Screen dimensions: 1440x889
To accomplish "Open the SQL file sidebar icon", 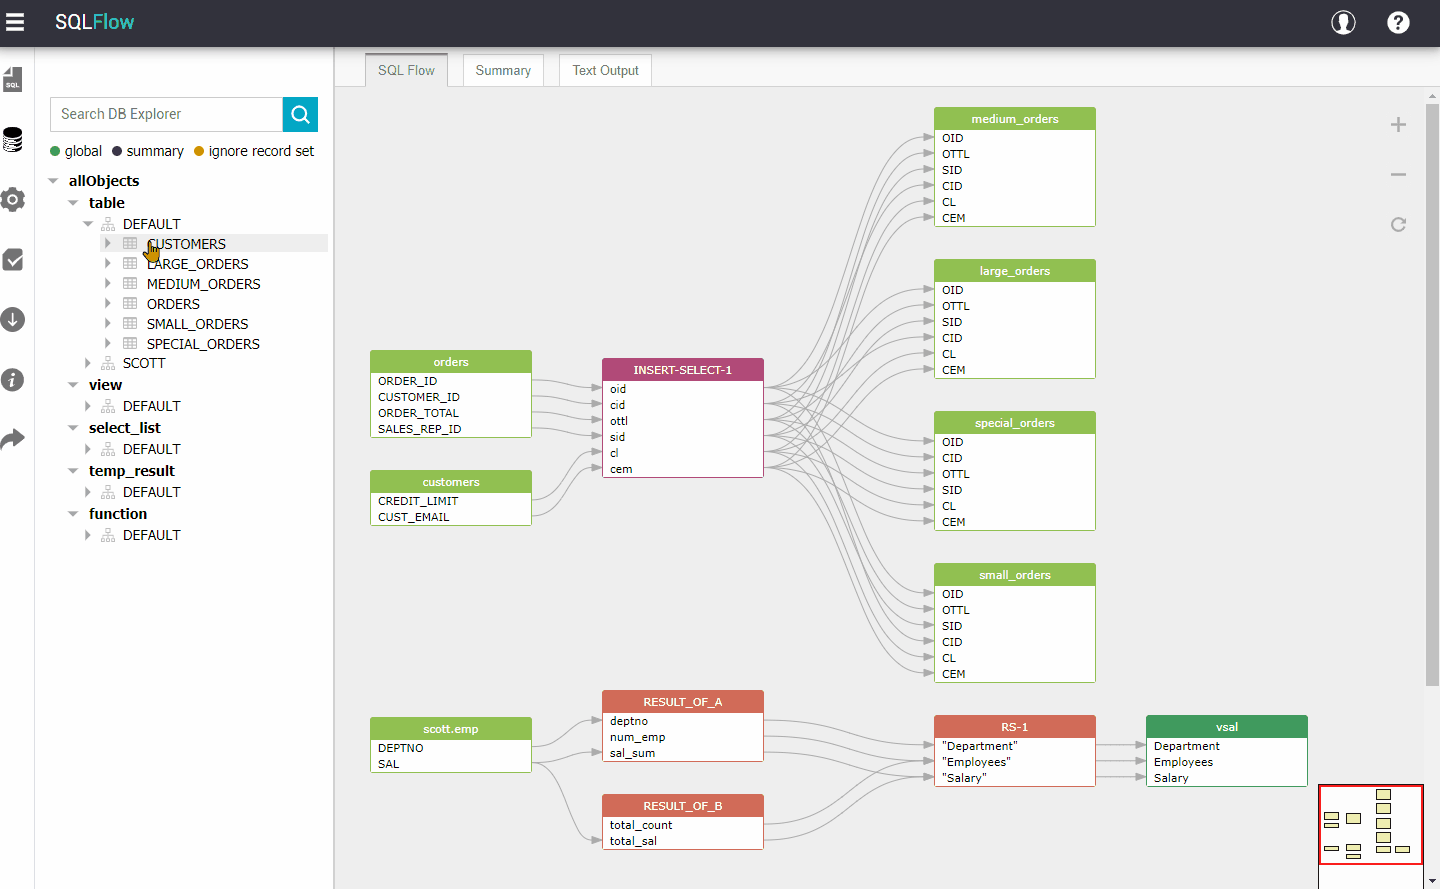I will pos(13,79).
